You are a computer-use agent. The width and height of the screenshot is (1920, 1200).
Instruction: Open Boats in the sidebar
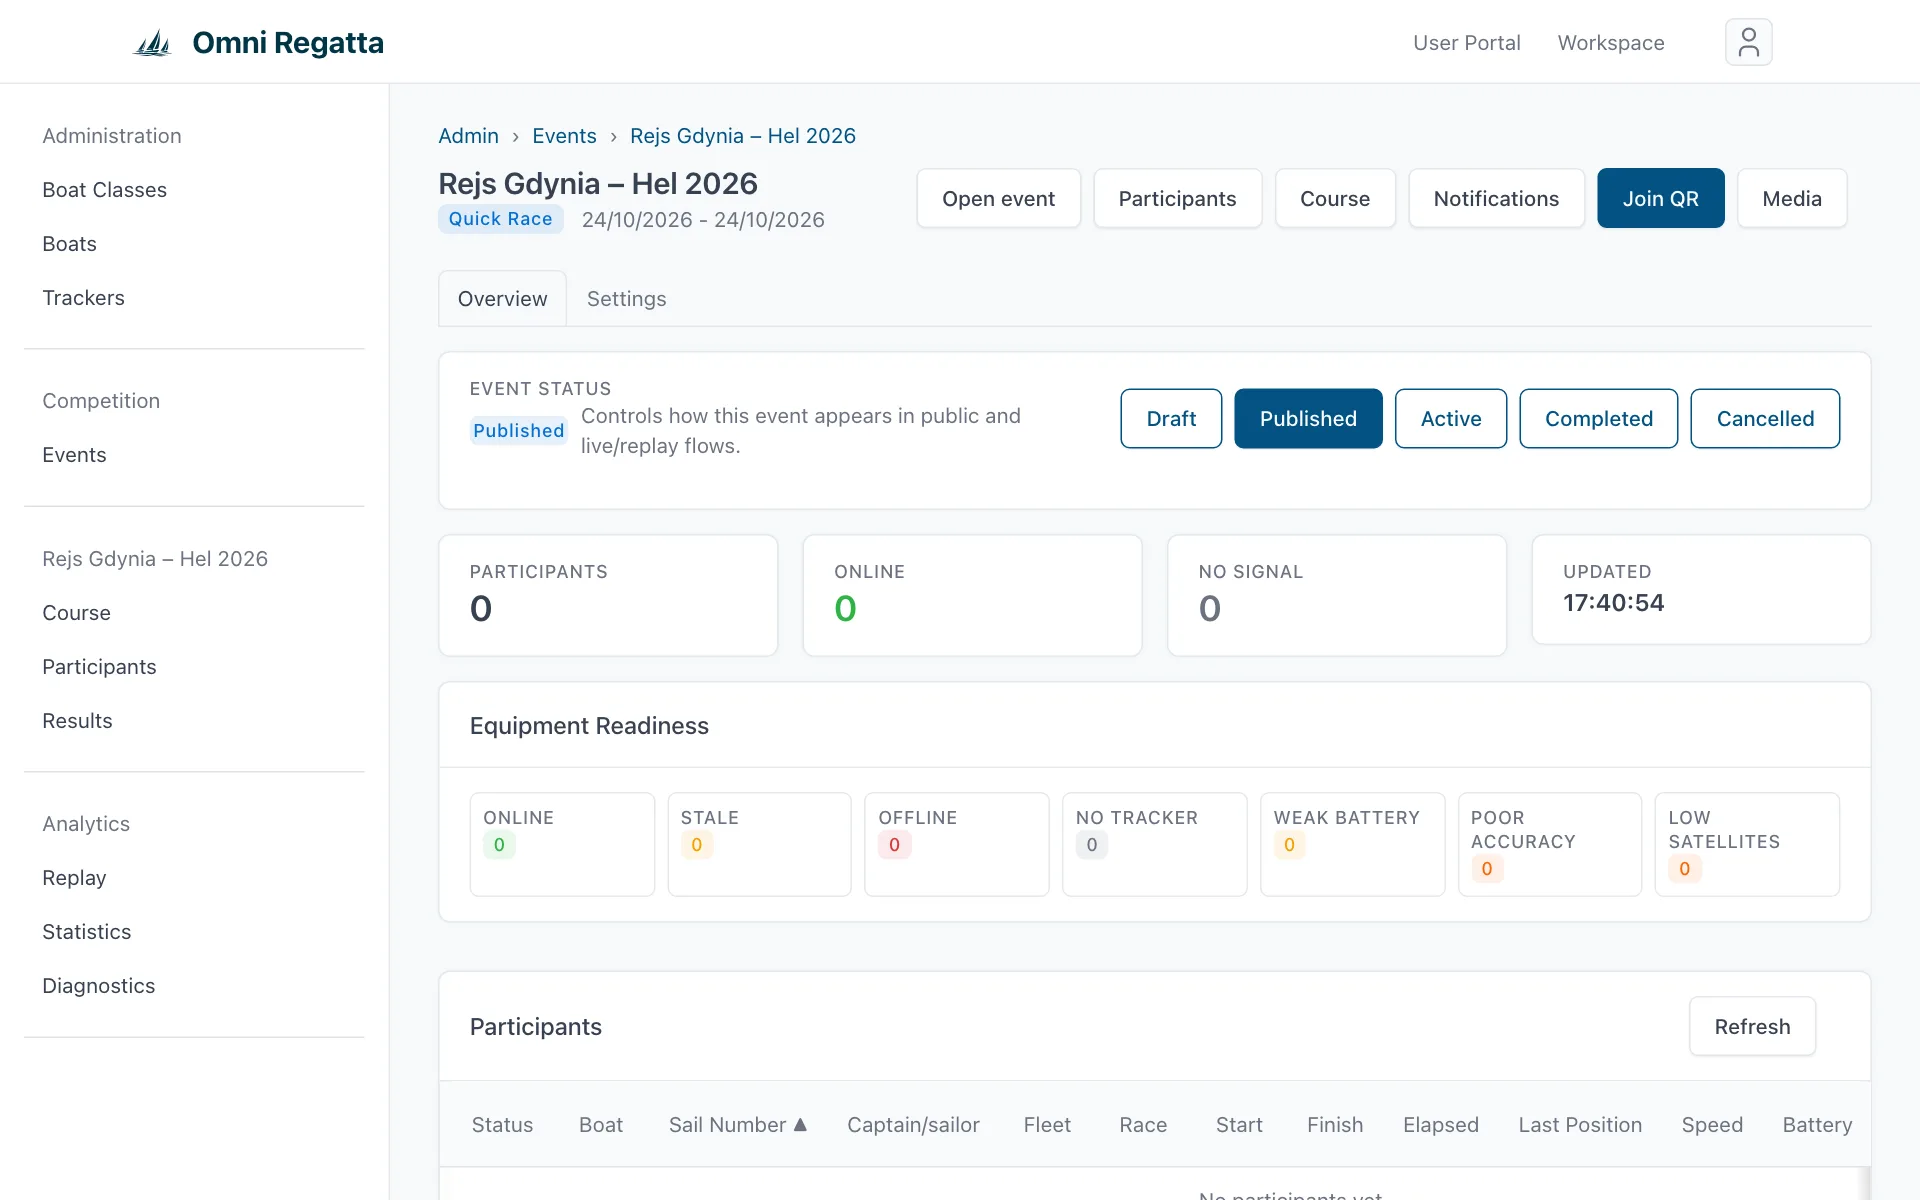pos(69,244)
